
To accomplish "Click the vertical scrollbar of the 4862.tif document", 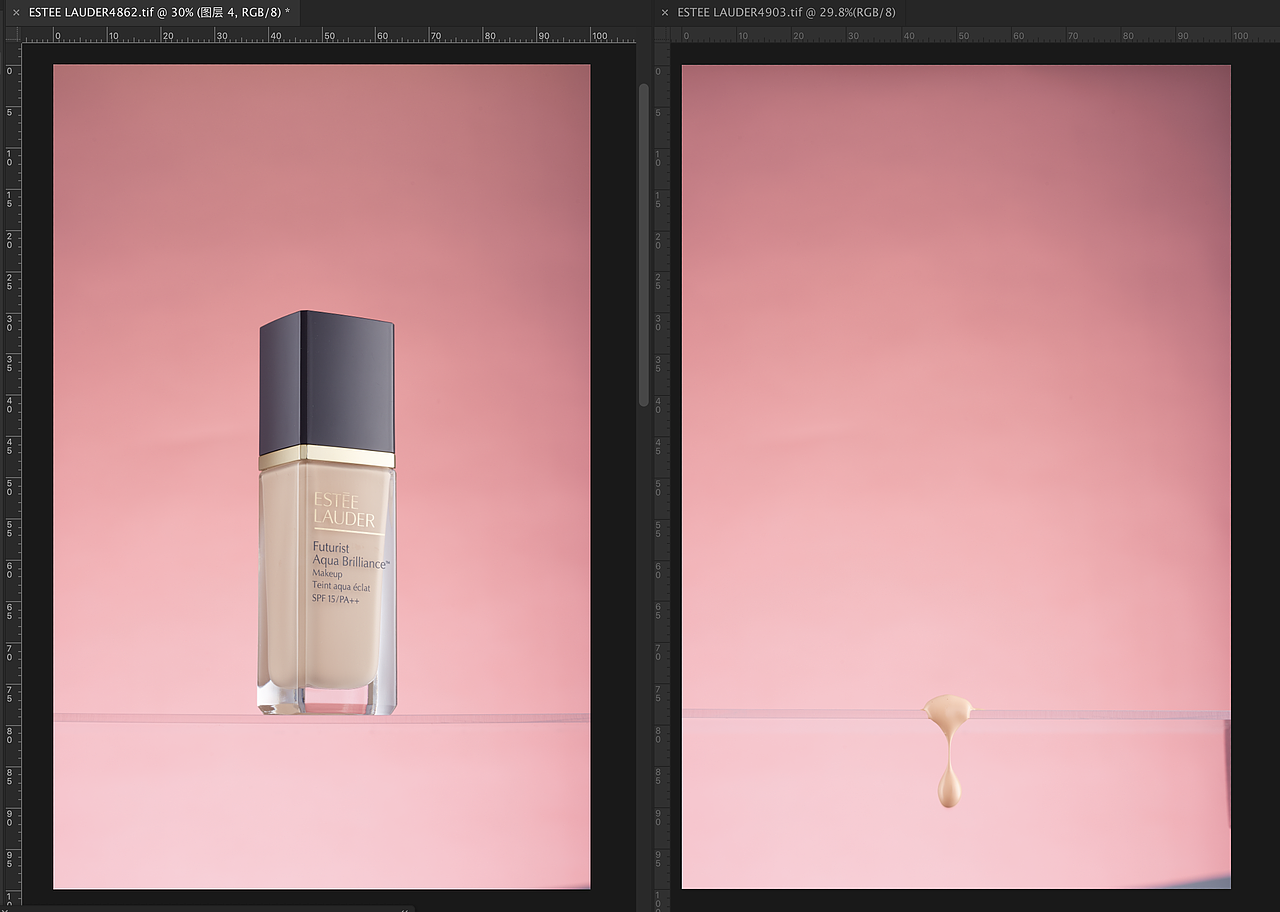I will tap(644, 245).
